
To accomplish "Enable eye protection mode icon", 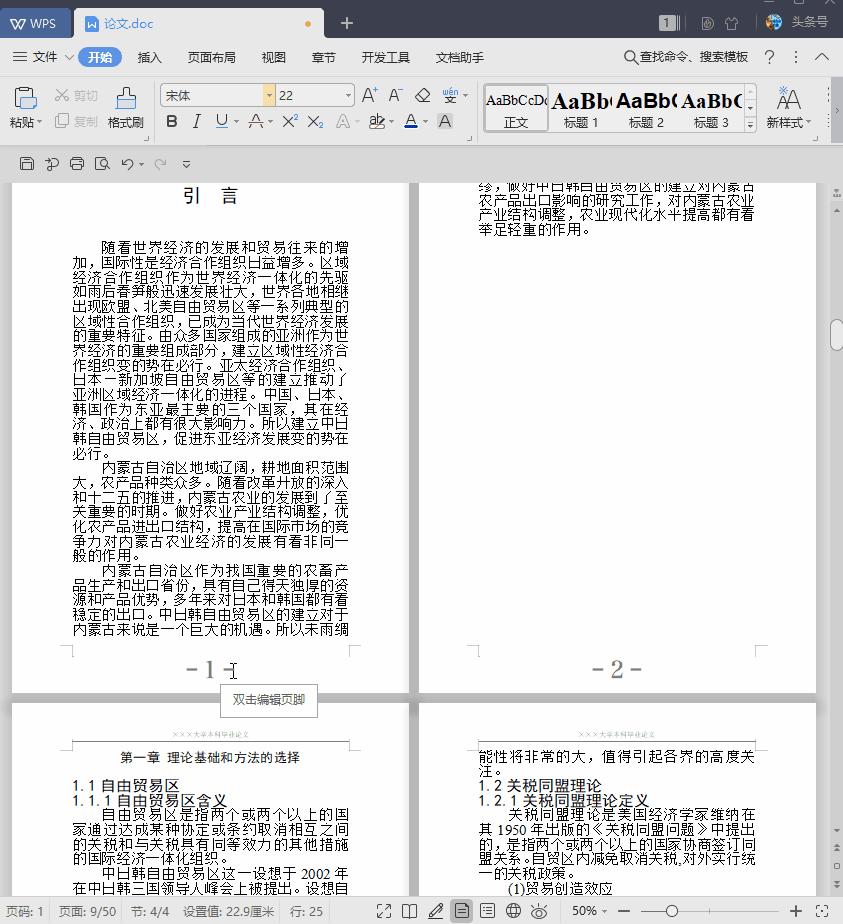I will (539, 910).
